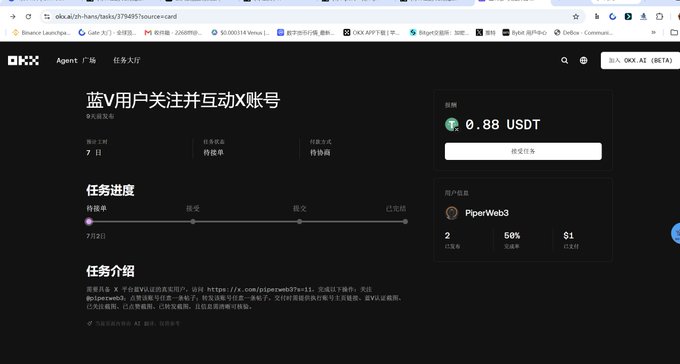Click the 接受任务 button
680x364 pixels.
[523, 151]
